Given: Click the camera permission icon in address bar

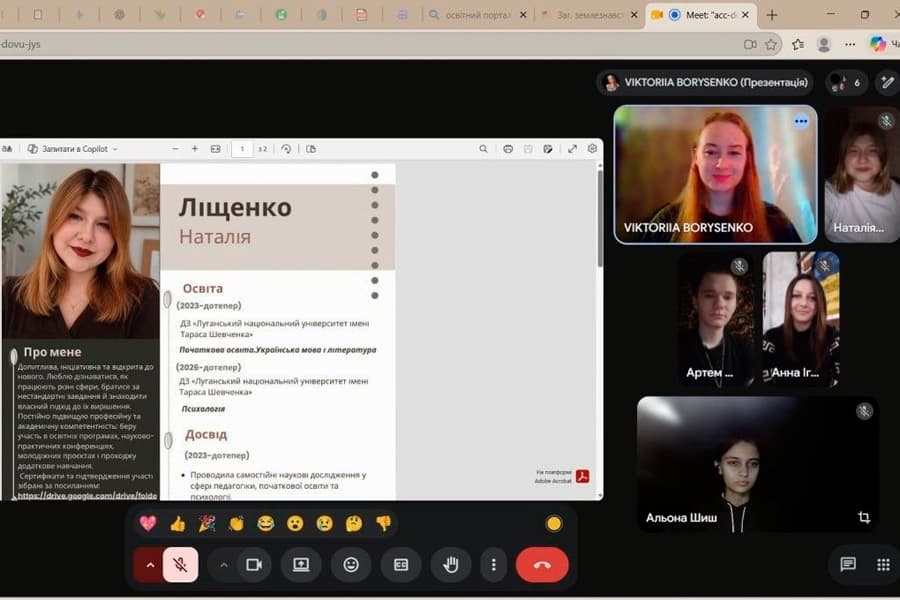Looking at the screenshot, I should pos(750,44).
